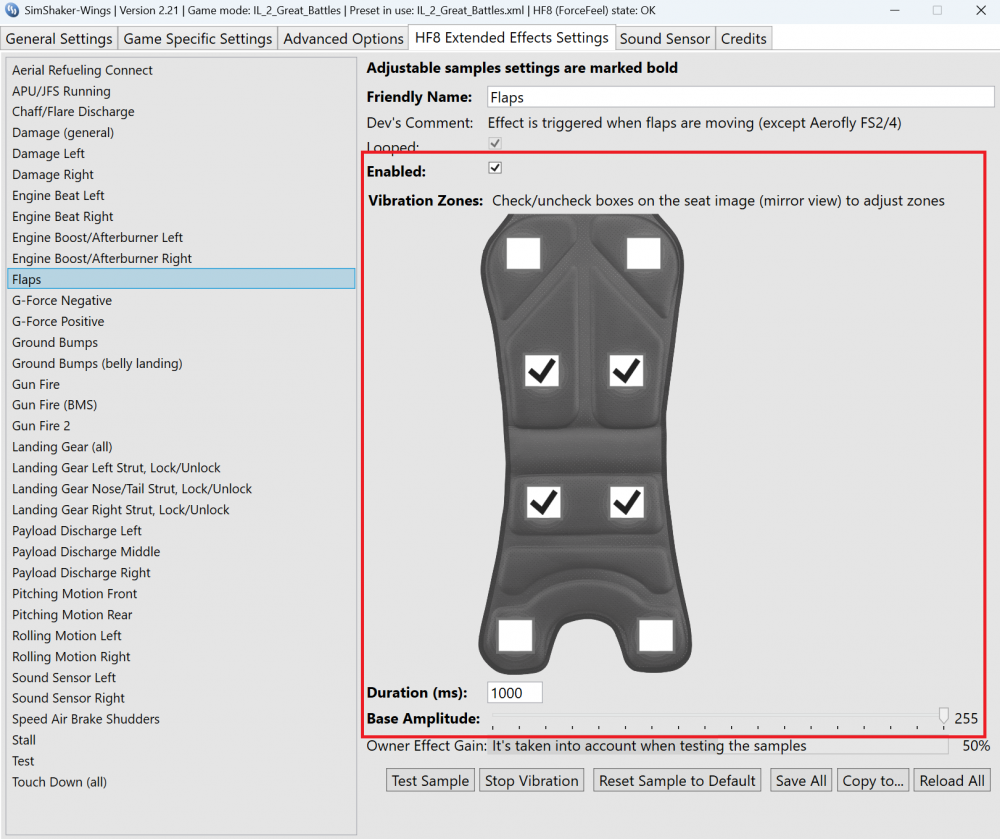
Task: Switch to the Advanced Options tab
Action: coord(343,38)
